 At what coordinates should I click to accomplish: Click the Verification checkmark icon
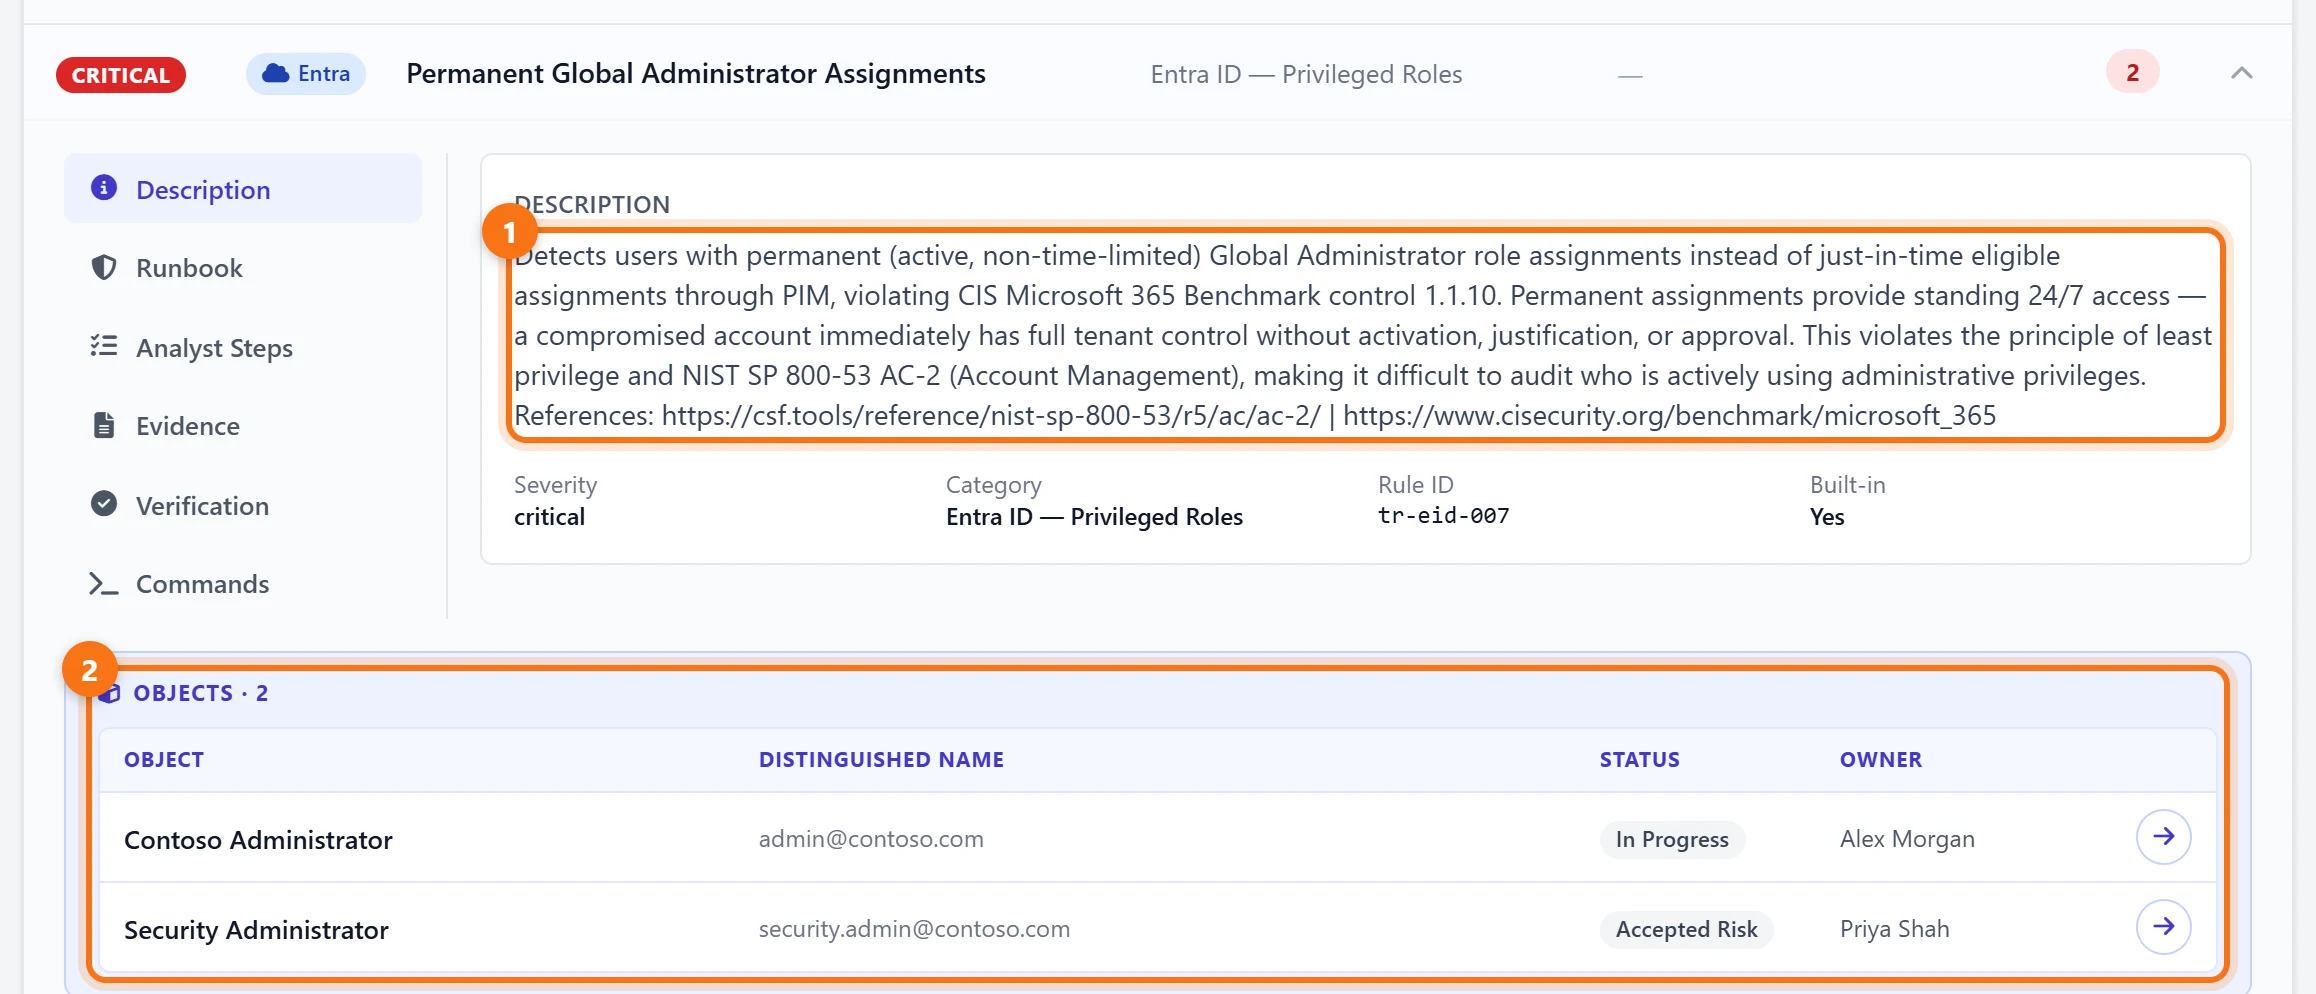pyautogui.click(x=104, y=504)
